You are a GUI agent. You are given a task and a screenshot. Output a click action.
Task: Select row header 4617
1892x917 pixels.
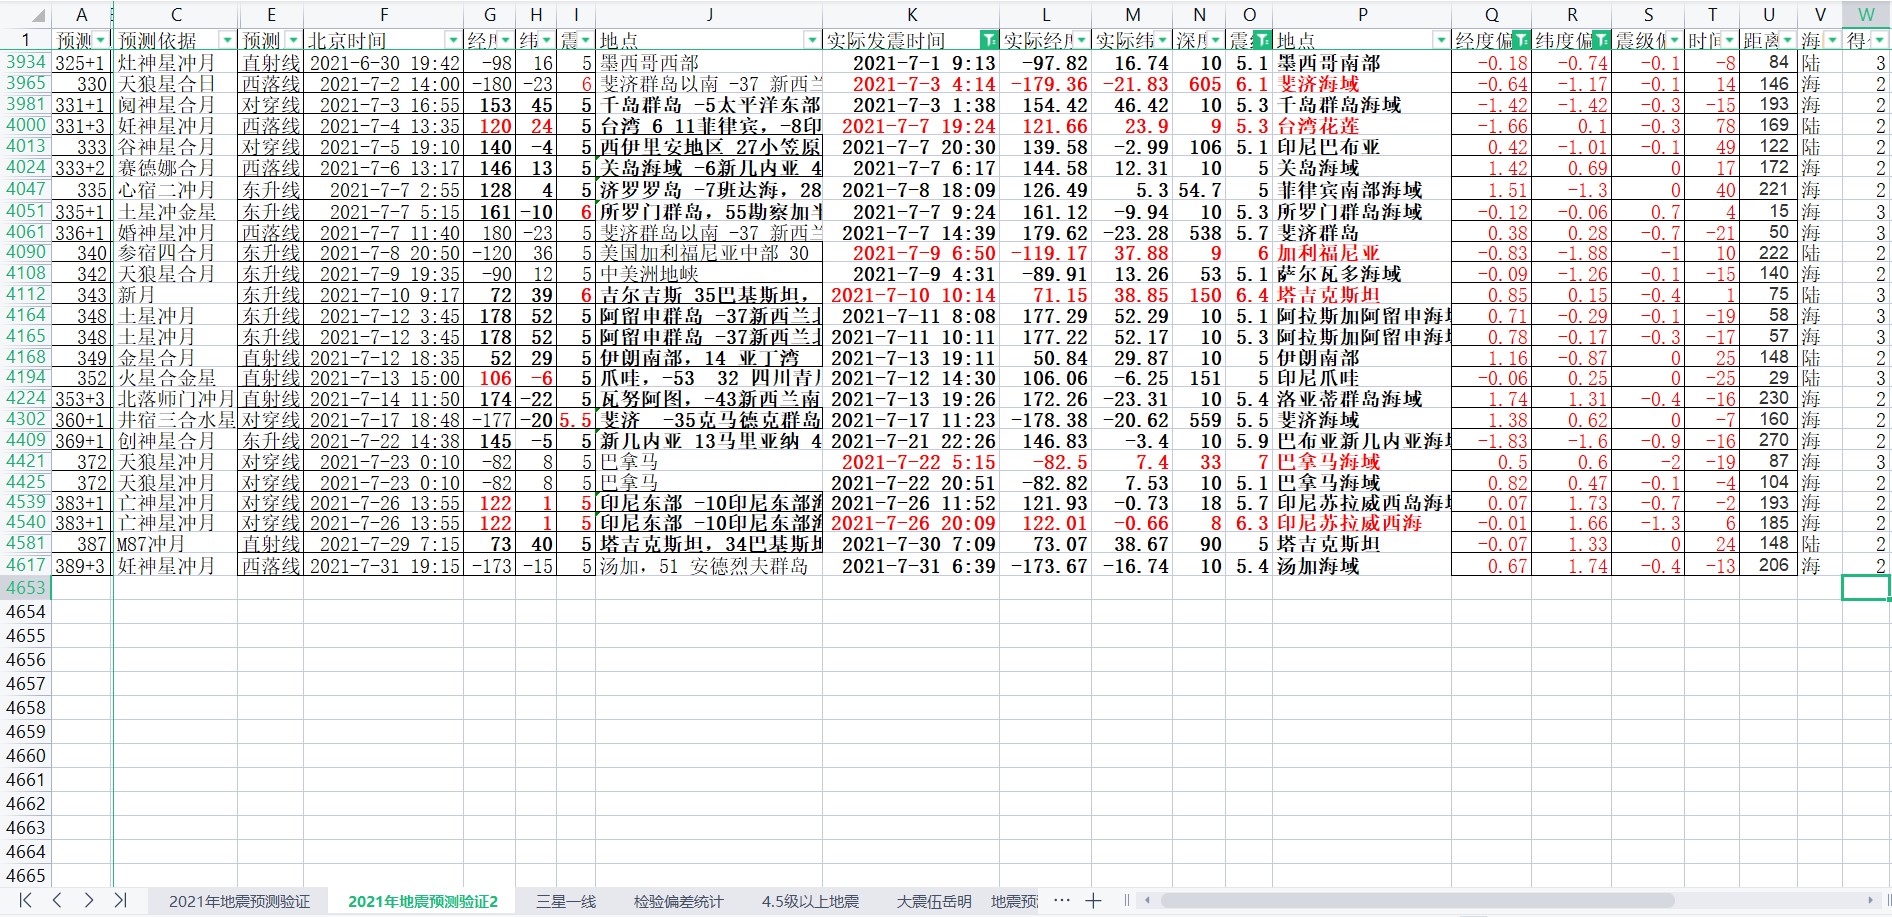[x=26, y=565]
